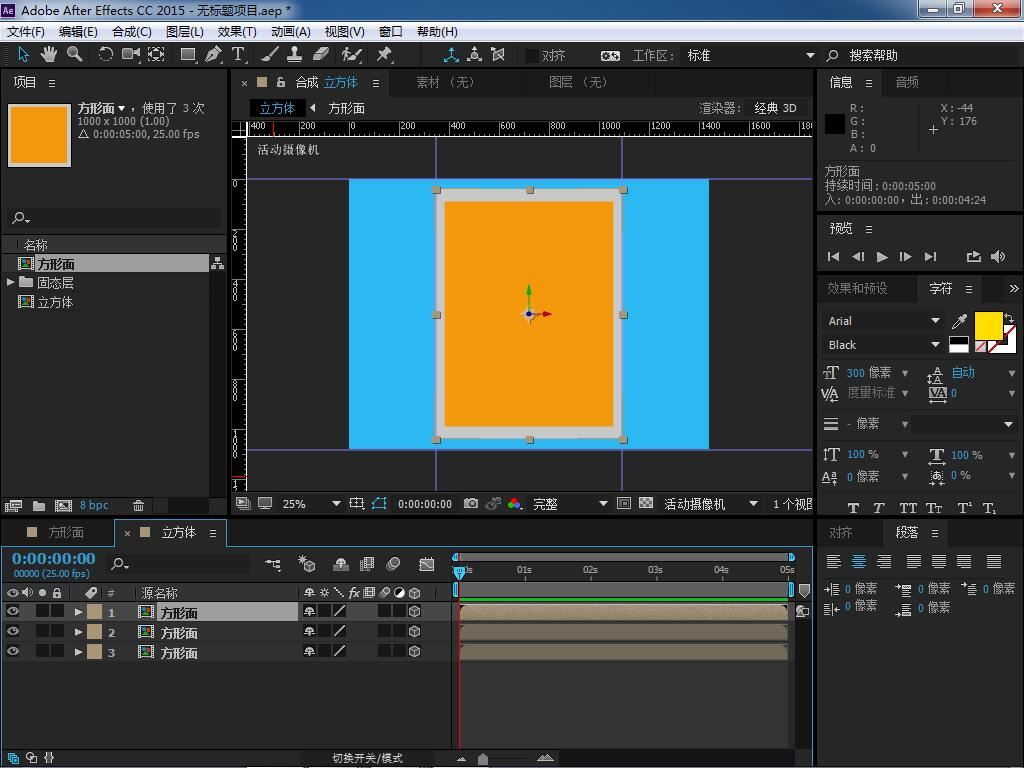
Task: Hide layer 1 using its eye icon
Action: coord(13,611)
